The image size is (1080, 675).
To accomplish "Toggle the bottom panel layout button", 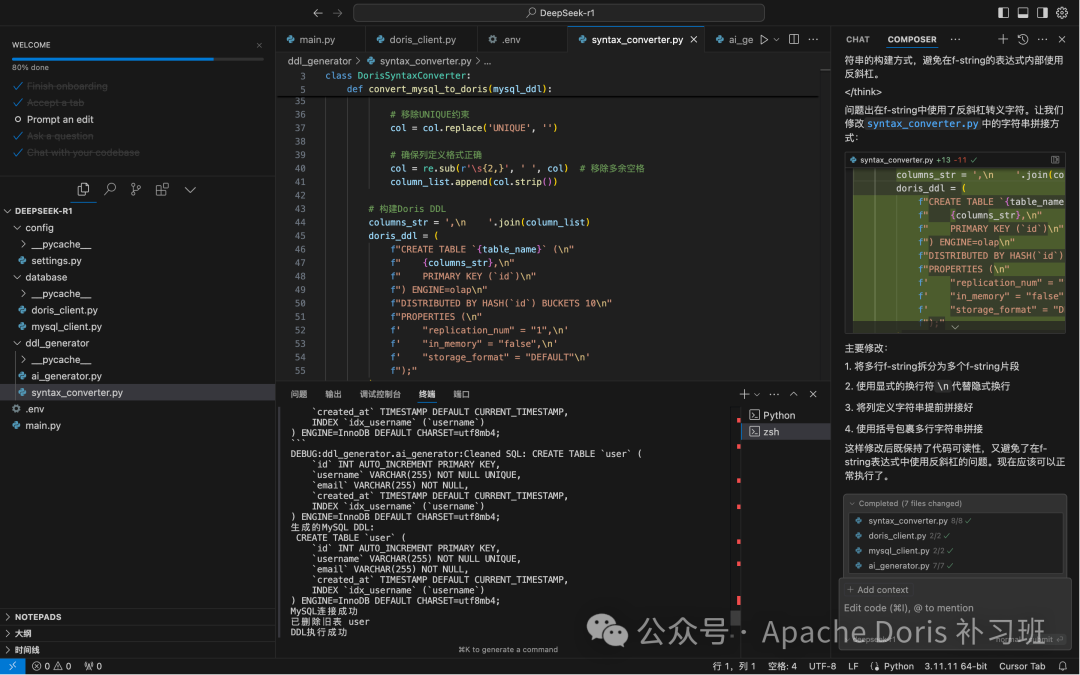I will tap(1023, 13).
